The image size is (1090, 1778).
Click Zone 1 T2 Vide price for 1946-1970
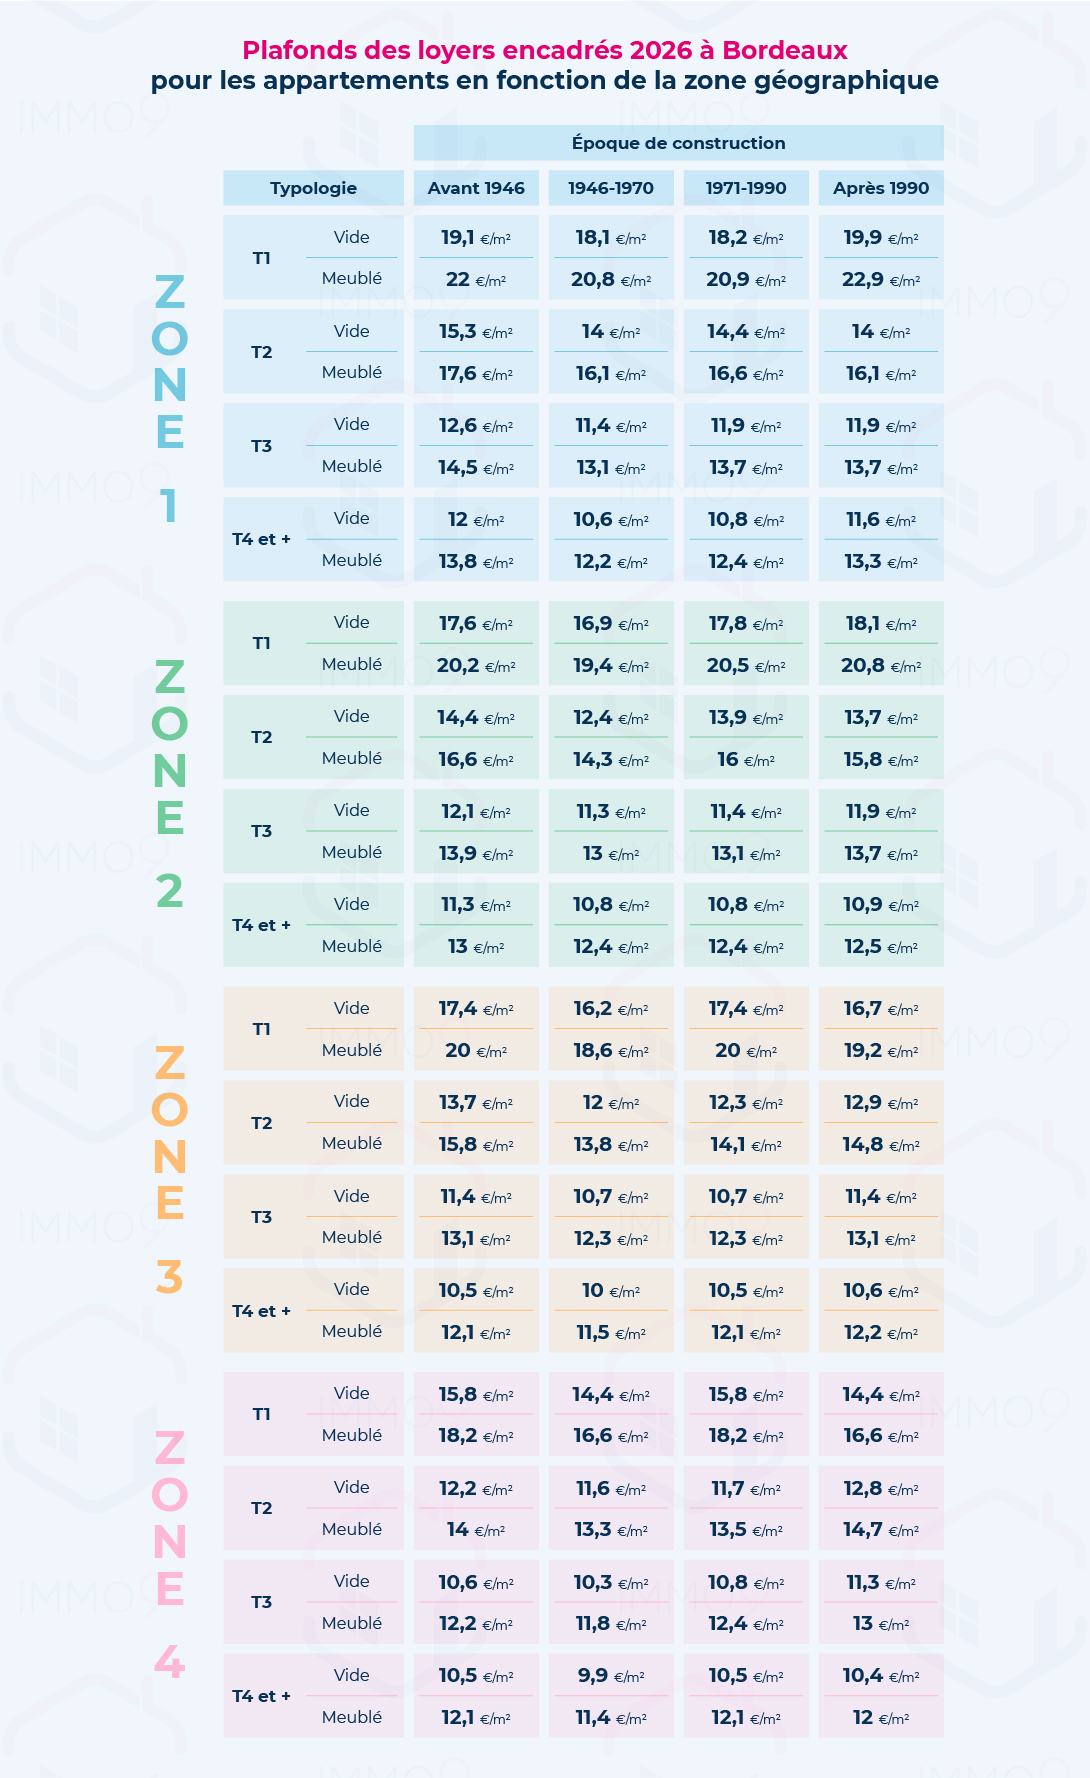tap(611, 332)
